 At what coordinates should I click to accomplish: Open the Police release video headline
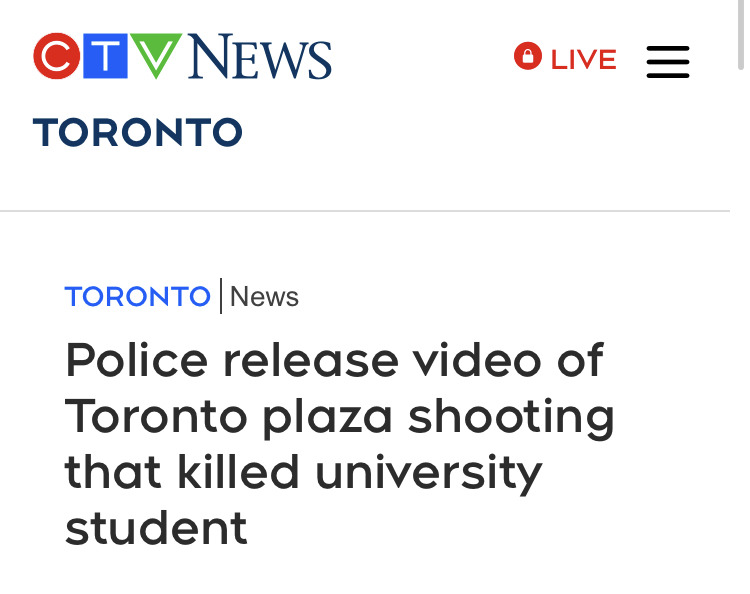tap(339, 443)
